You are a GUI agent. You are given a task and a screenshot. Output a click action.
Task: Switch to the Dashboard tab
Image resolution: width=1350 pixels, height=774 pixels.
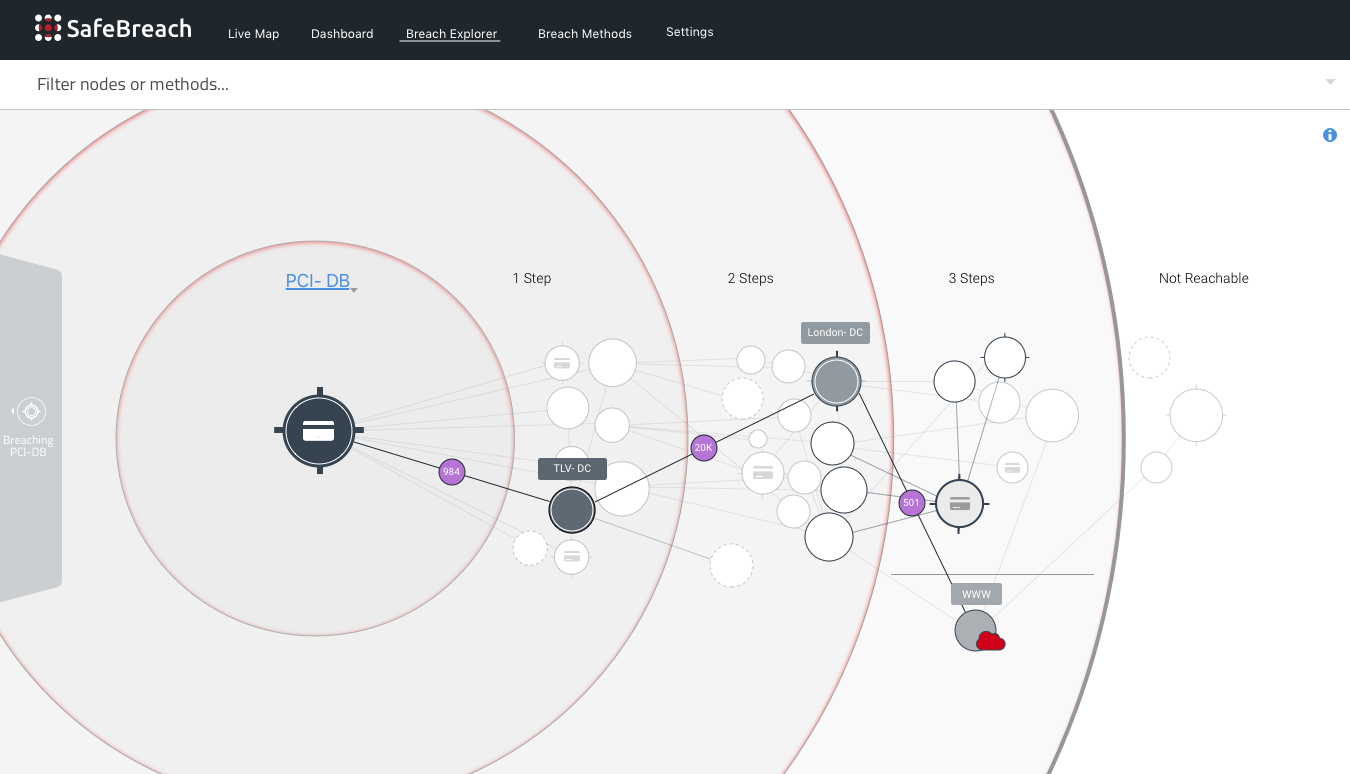[342, 34]
